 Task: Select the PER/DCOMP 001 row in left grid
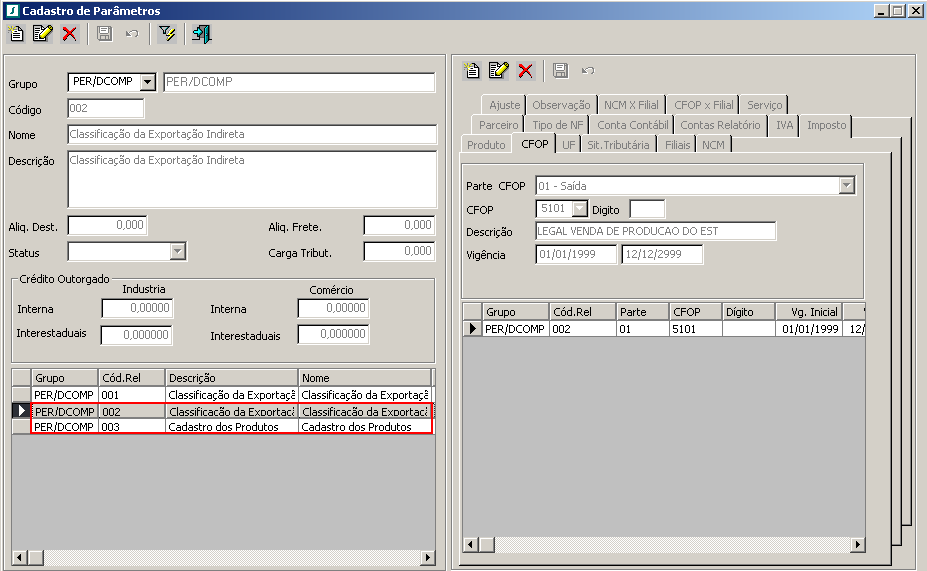pyautogui.click(x=223, y=395)
